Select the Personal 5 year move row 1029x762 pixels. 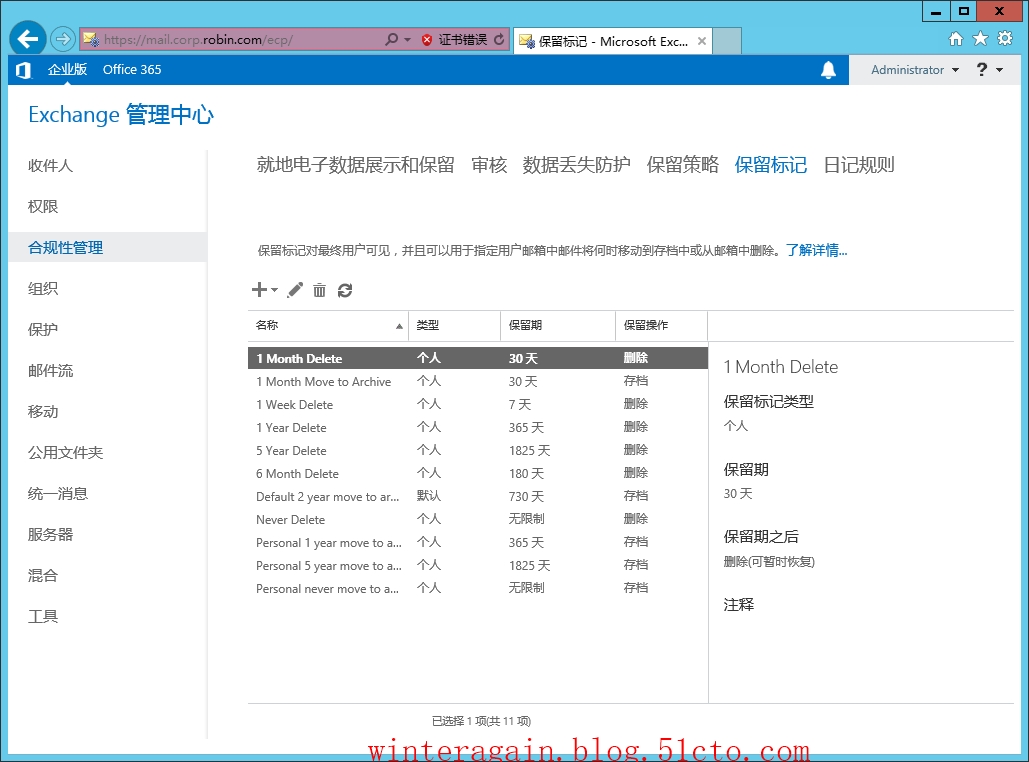pyautogui.click(x=478, y=565)
